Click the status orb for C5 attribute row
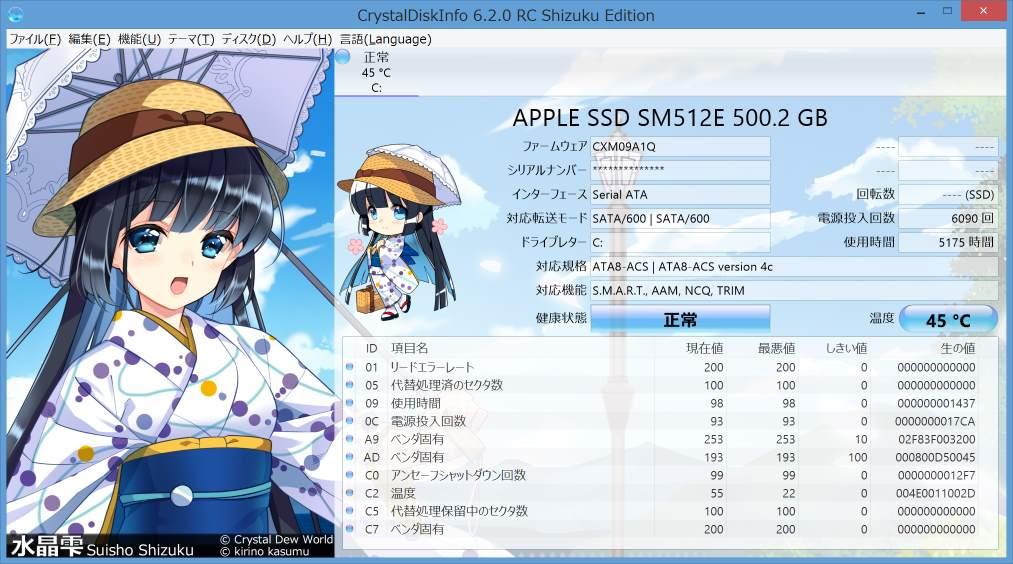The height and width of the screenshot is (564, 1013). (350, 511)
